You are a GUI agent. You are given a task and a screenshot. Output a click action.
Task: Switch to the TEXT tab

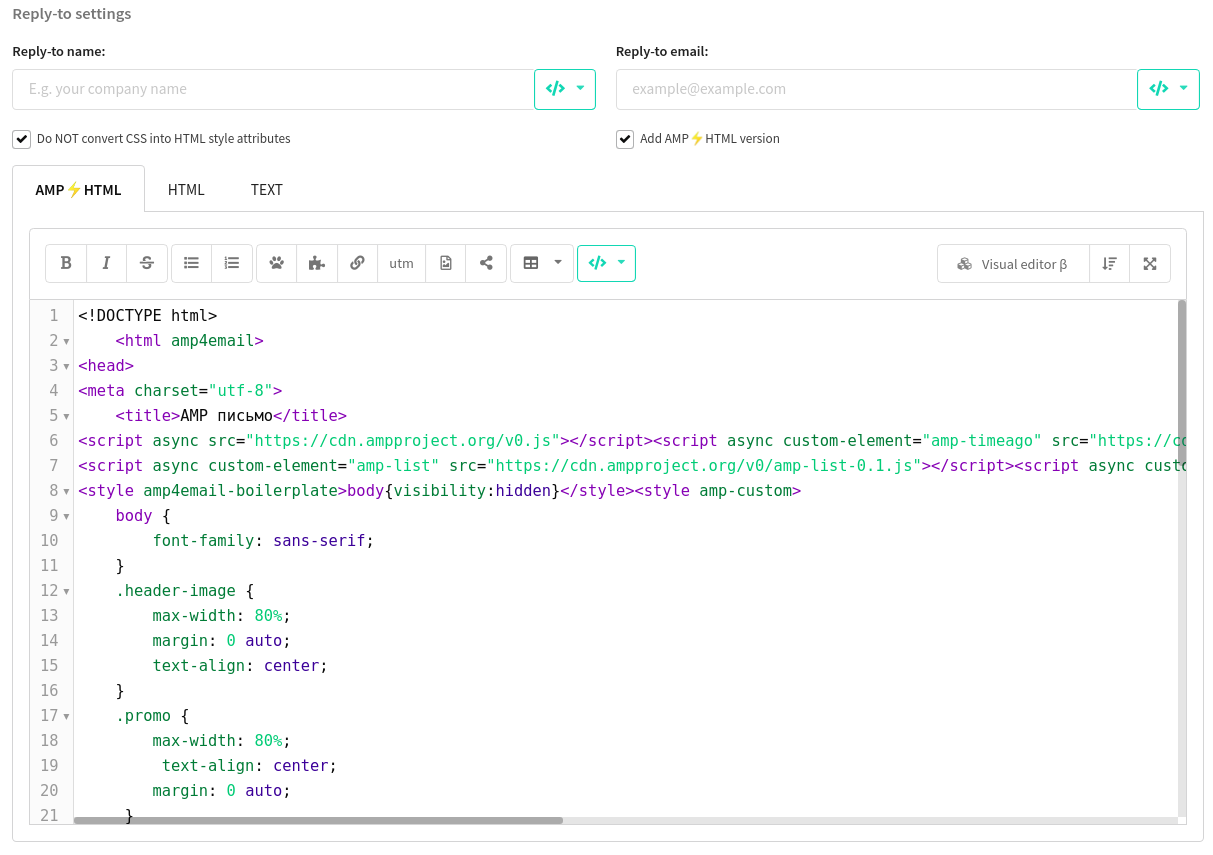pos(267,189)
